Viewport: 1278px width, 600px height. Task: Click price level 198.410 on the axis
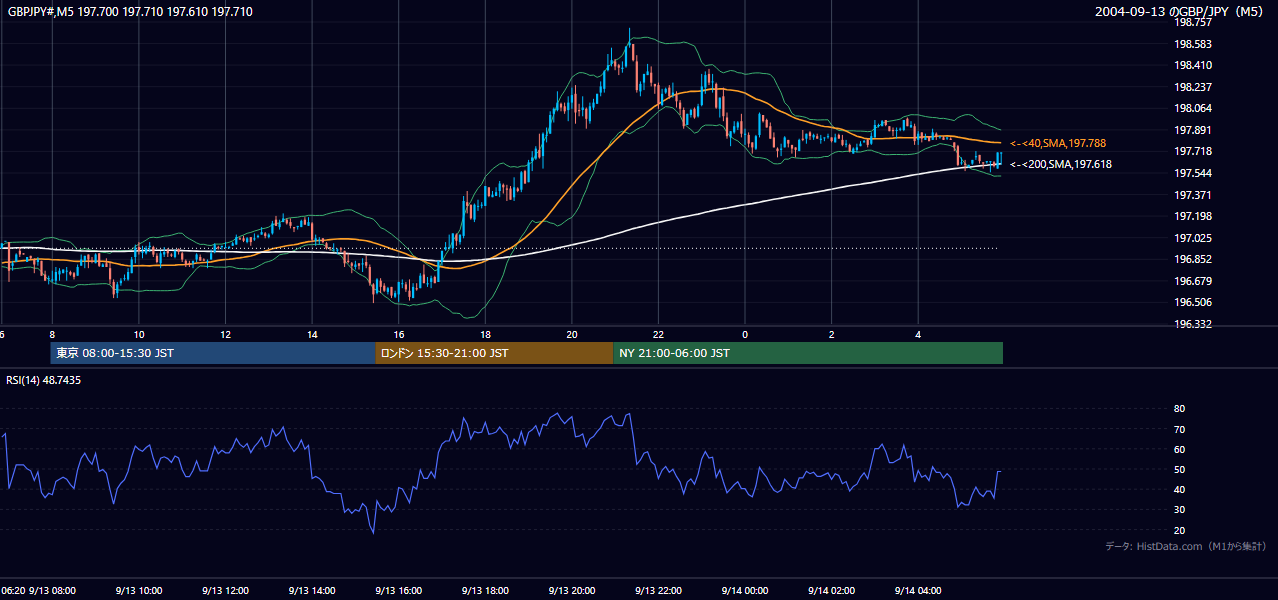(1193, 65)
